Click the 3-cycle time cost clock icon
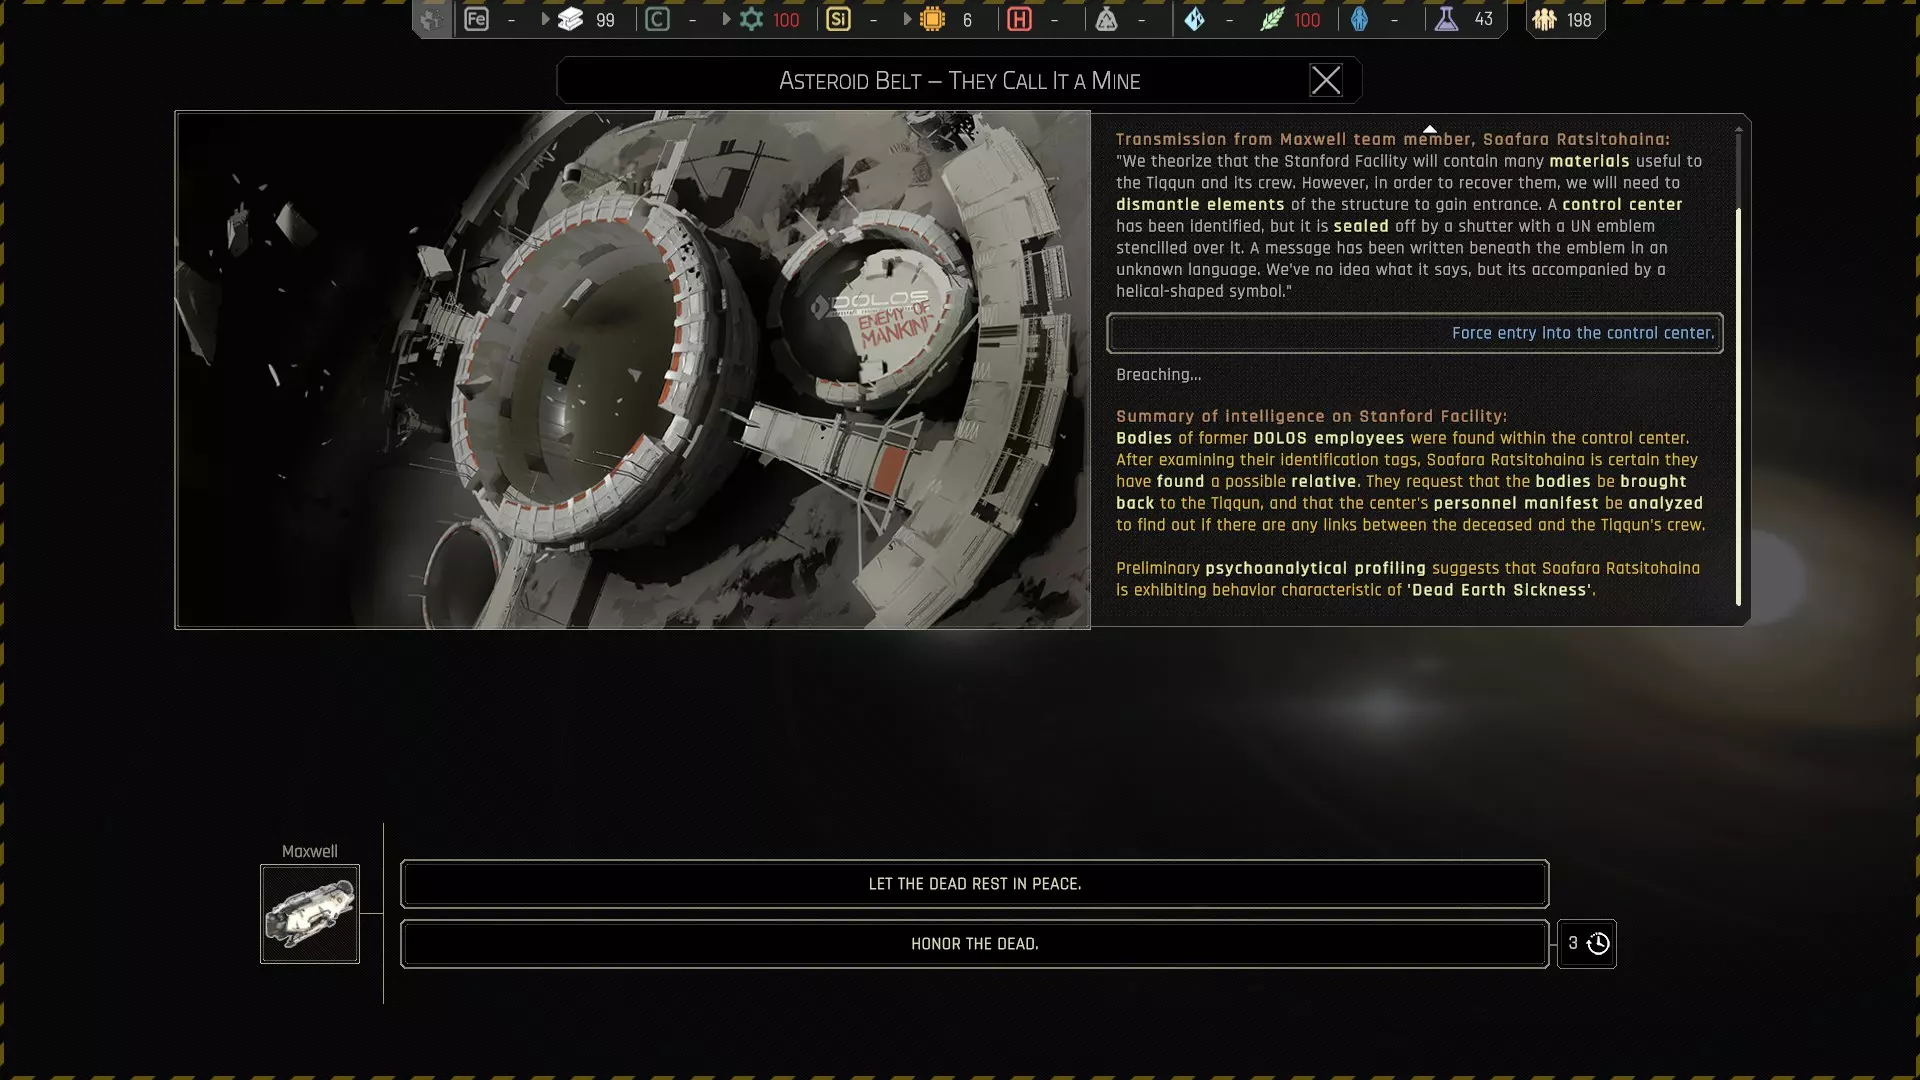 pos(1598,944)
